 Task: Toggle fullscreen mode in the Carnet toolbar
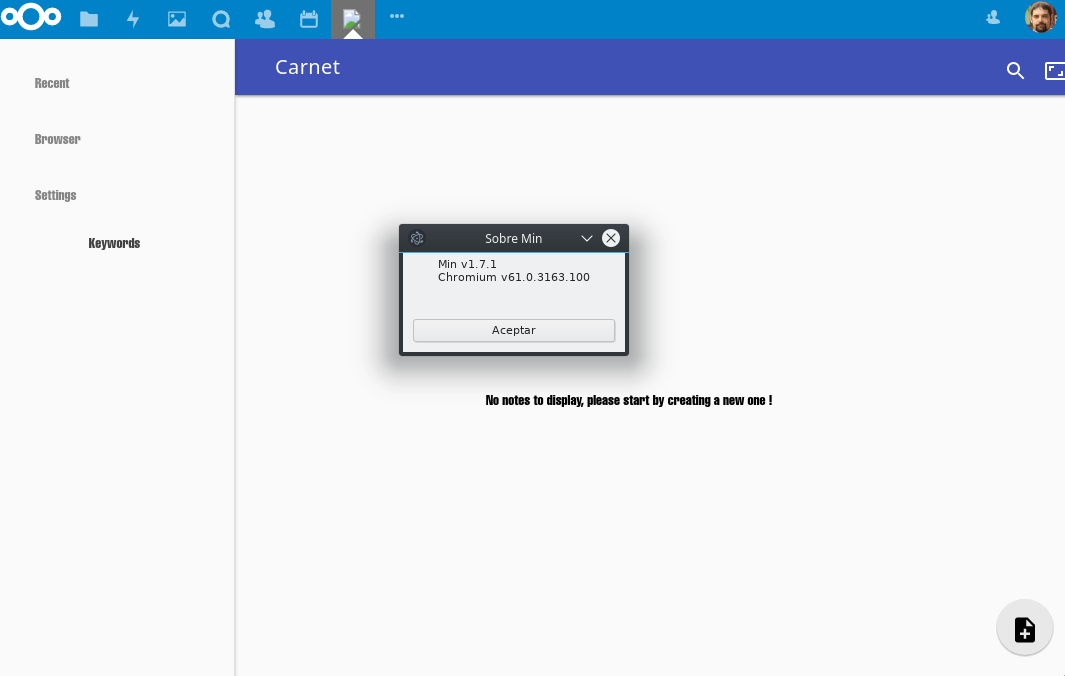(x=1055, y=71)
